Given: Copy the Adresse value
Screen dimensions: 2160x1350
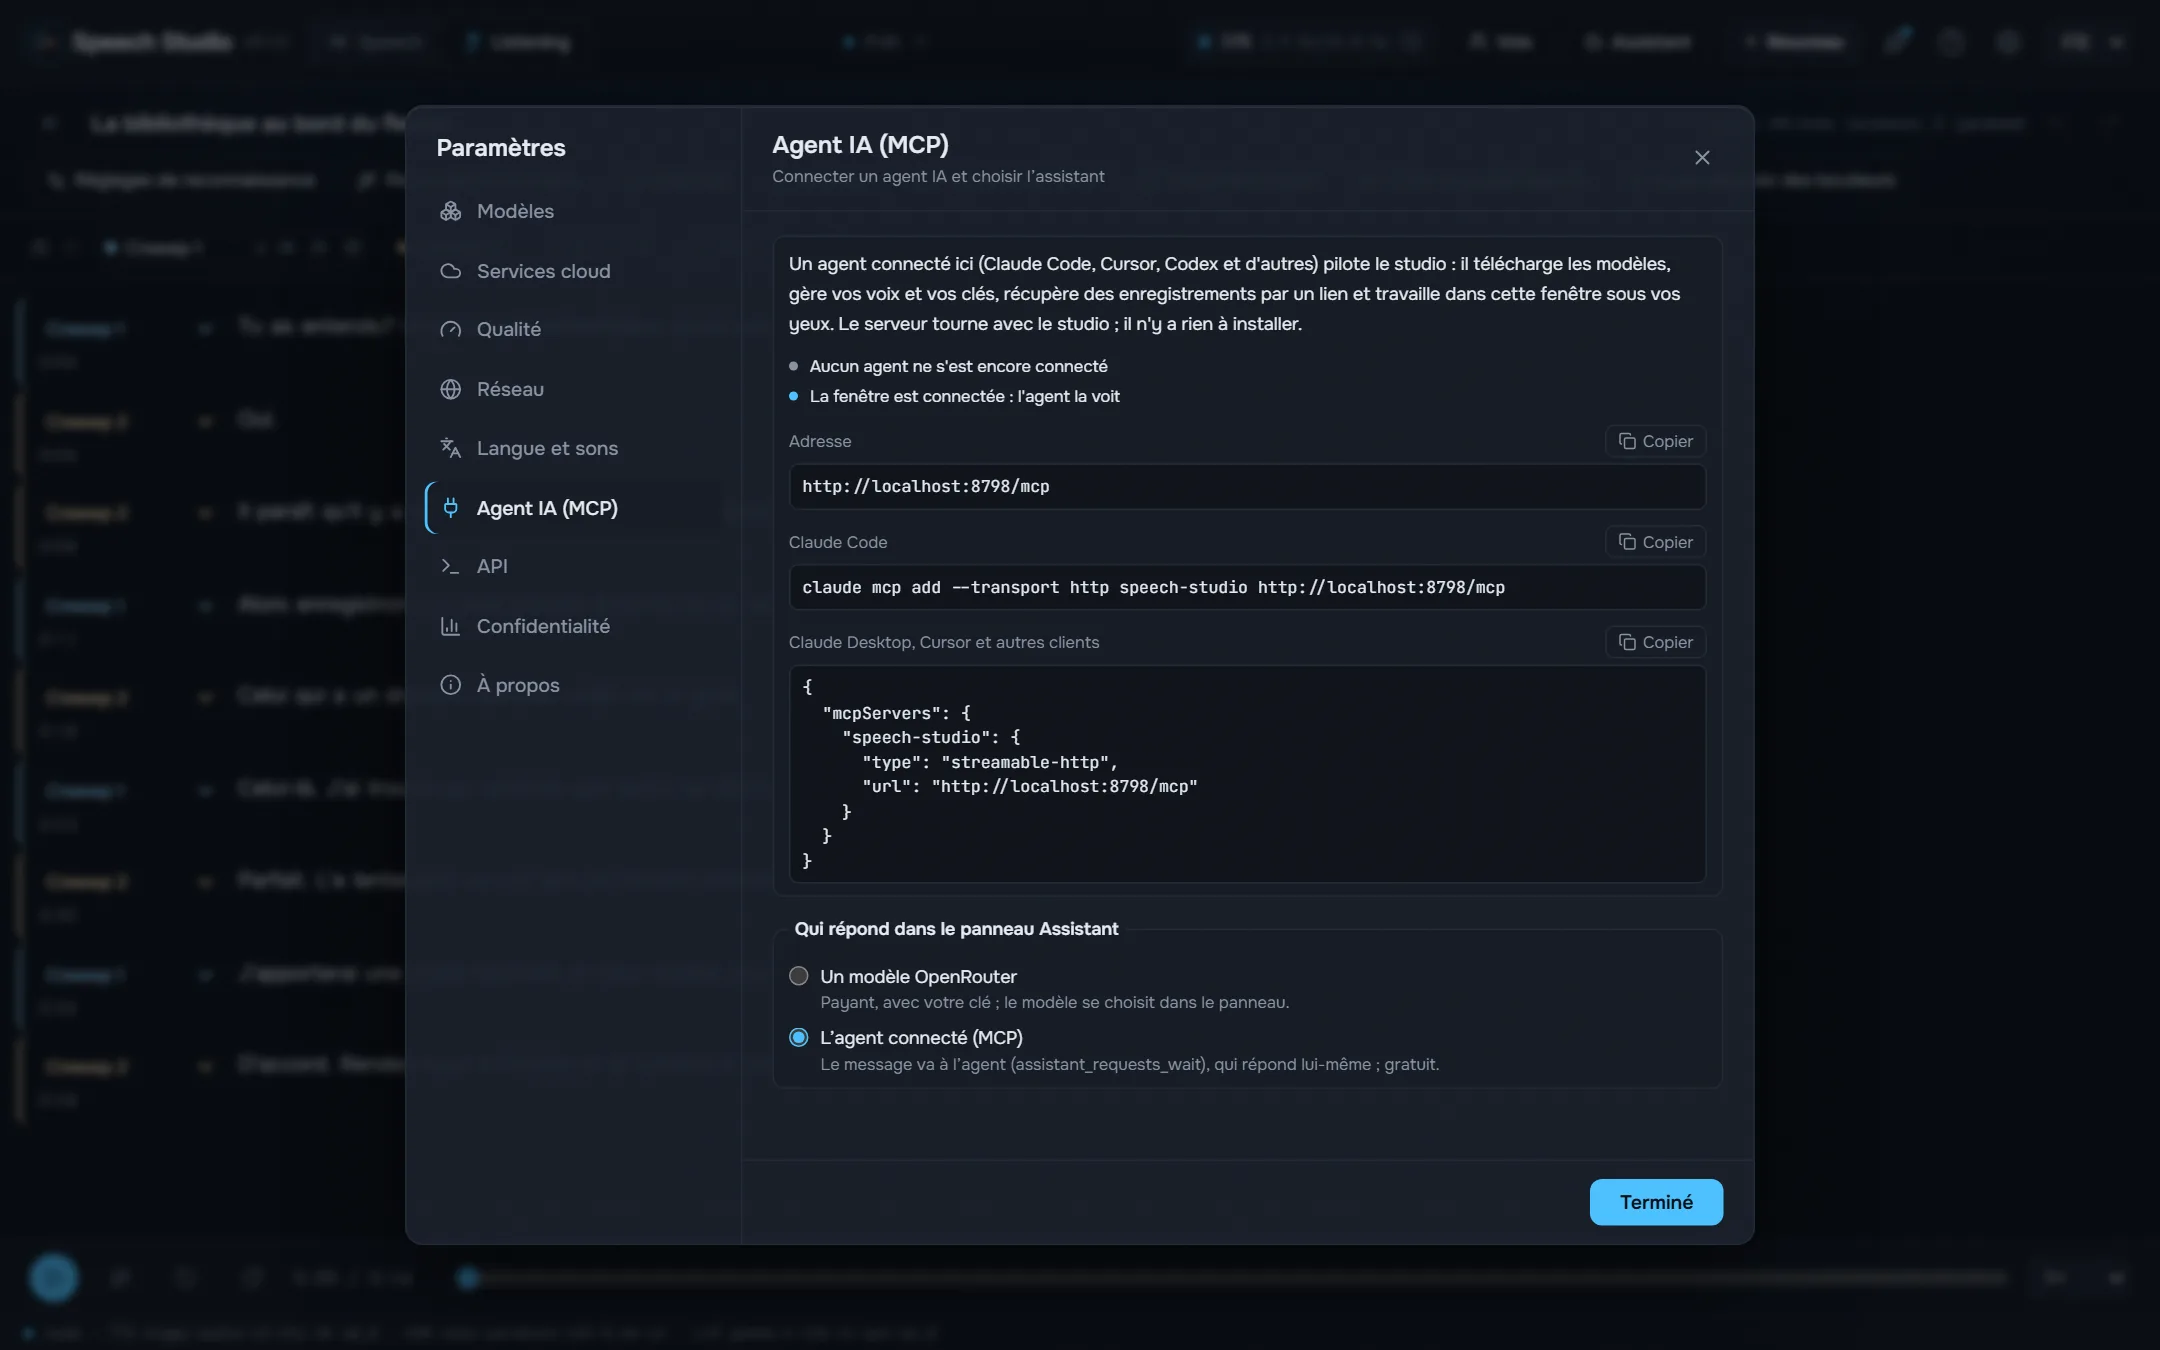Looking at the screenshot, I should (1656, 441).
